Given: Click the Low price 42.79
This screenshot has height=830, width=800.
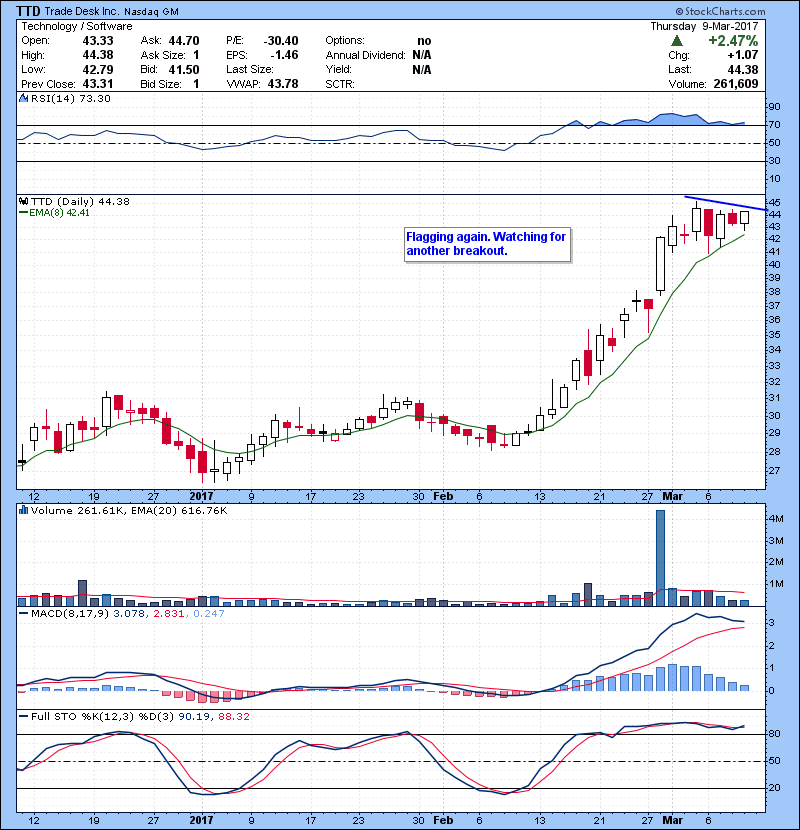Looking at the screenshot, I should 98,69.
